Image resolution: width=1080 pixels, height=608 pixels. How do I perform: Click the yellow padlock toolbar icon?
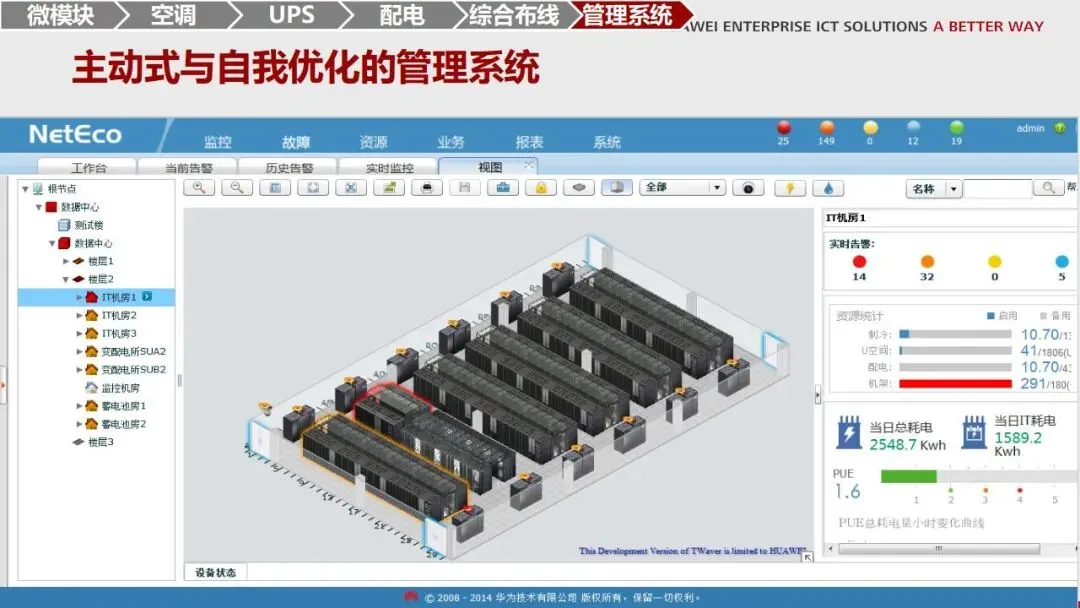[x=541, y=188]
